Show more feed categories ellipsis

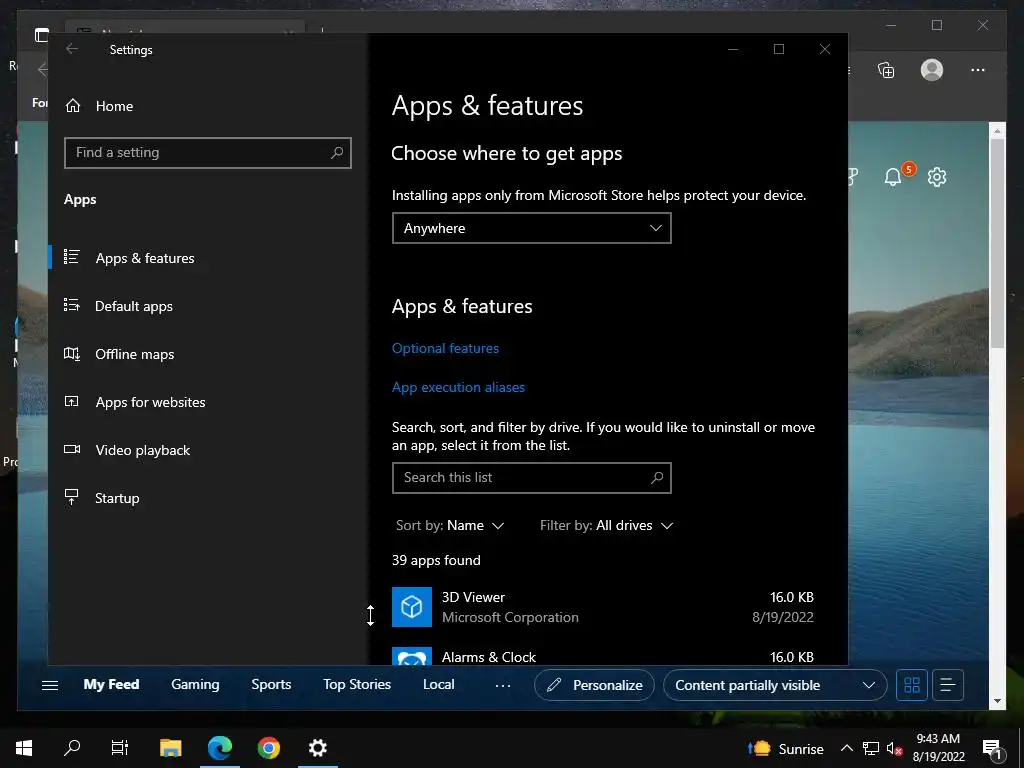[503, 686]
